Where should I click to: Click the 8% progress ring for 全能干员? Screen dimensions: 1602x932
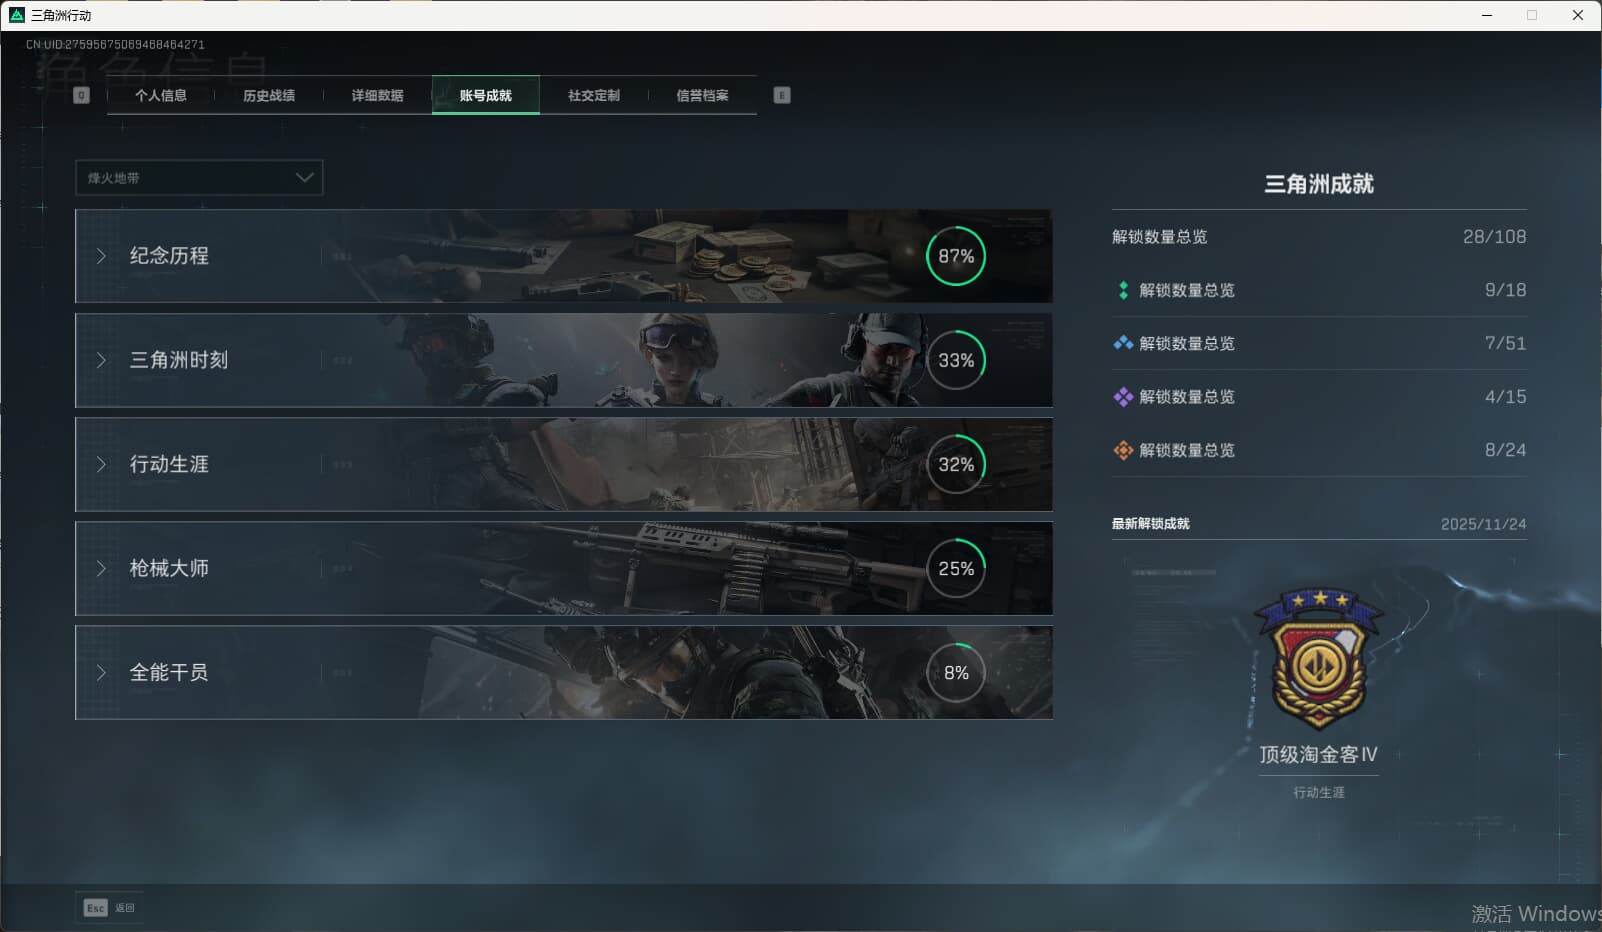(956, 673)
